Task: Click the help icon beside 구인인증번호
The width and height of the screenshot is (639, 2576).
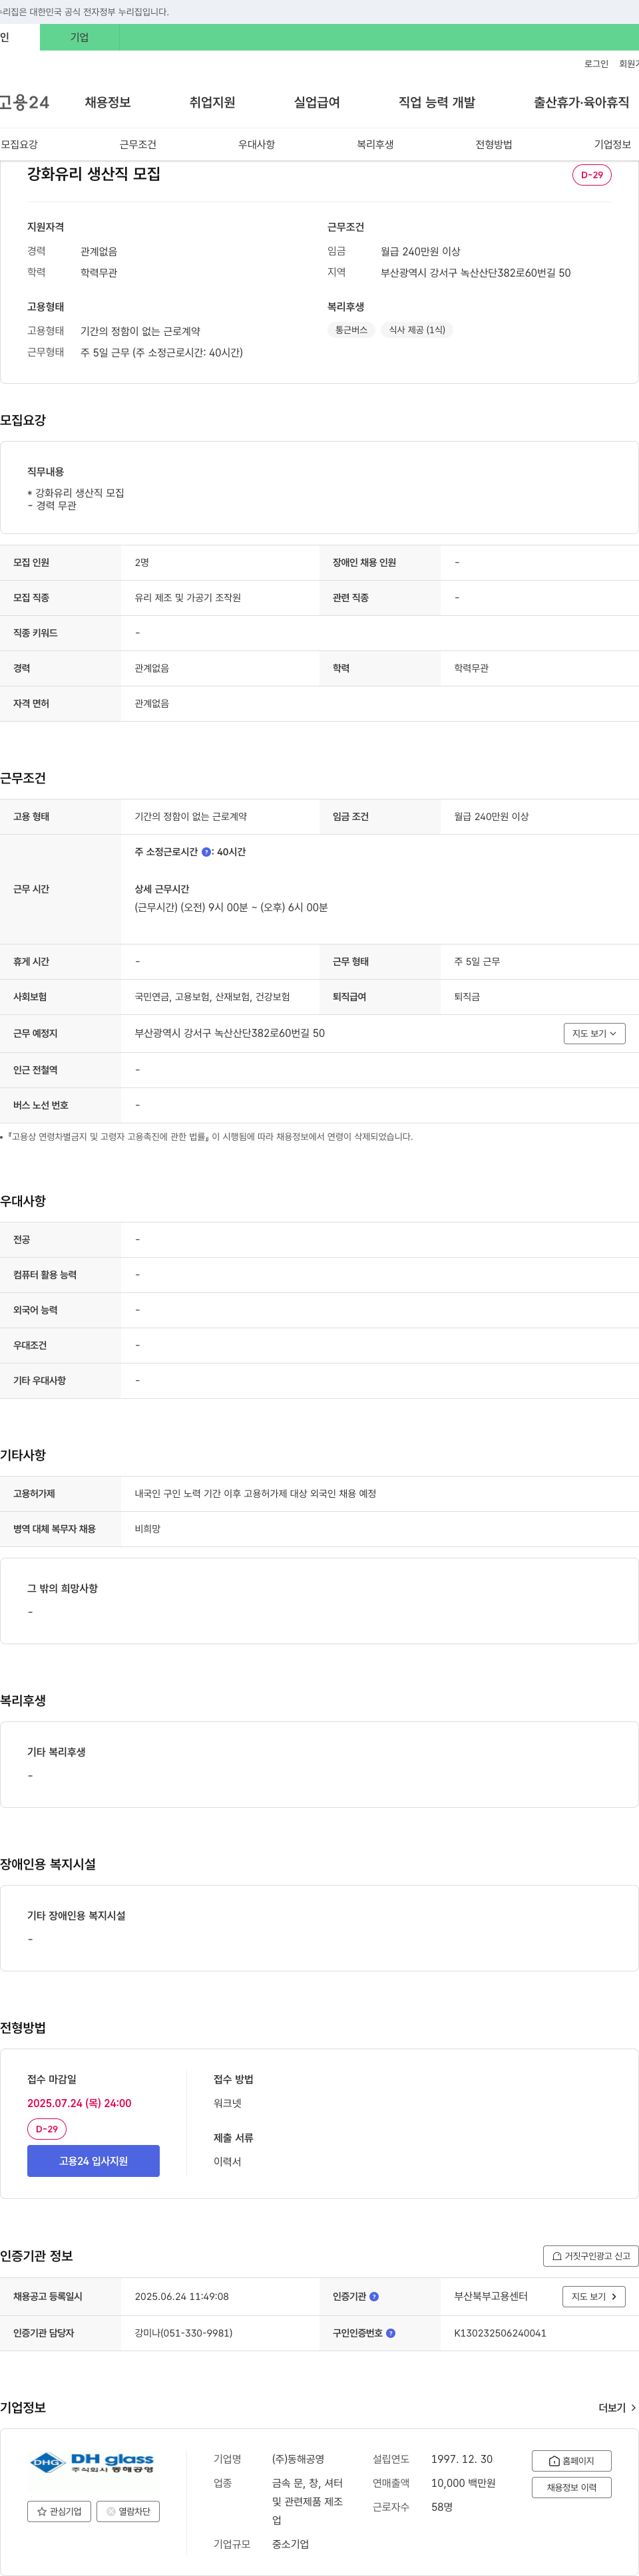Action: coord(390,2333)
